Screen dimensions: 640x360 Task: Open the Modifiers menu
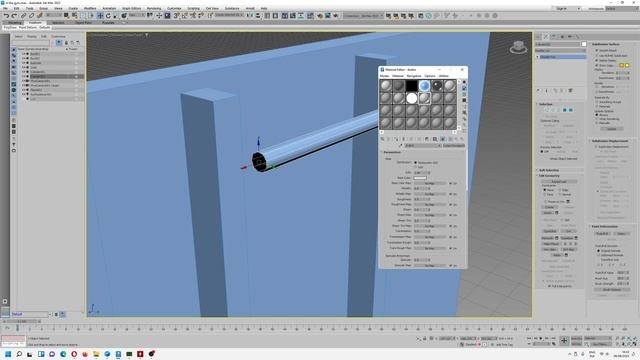click(90, 8)
